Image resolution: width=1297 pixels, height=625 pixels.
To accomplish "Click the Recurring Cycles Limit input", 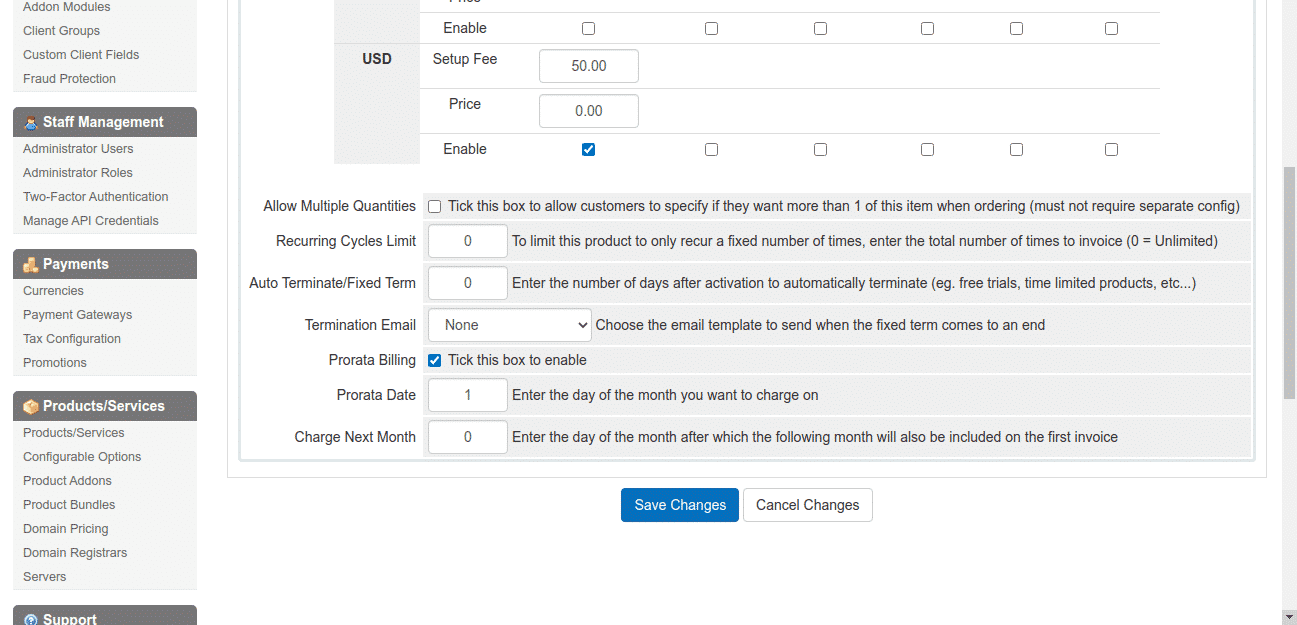I will [x=468, y=241].
